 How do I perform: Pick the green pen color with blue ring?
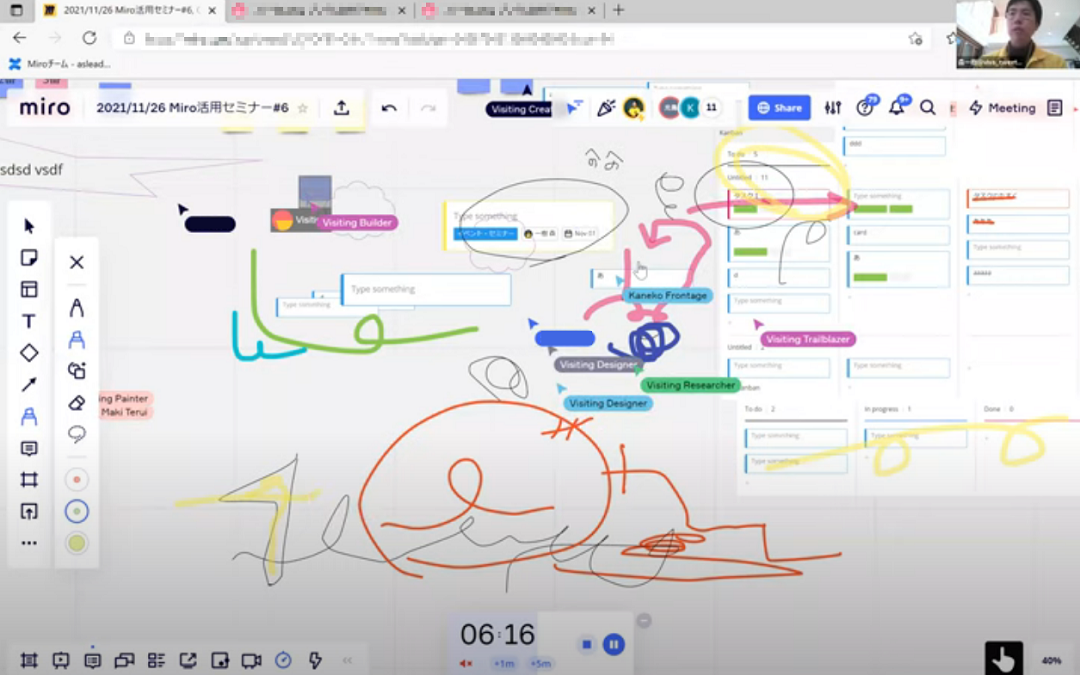[76, 511]
